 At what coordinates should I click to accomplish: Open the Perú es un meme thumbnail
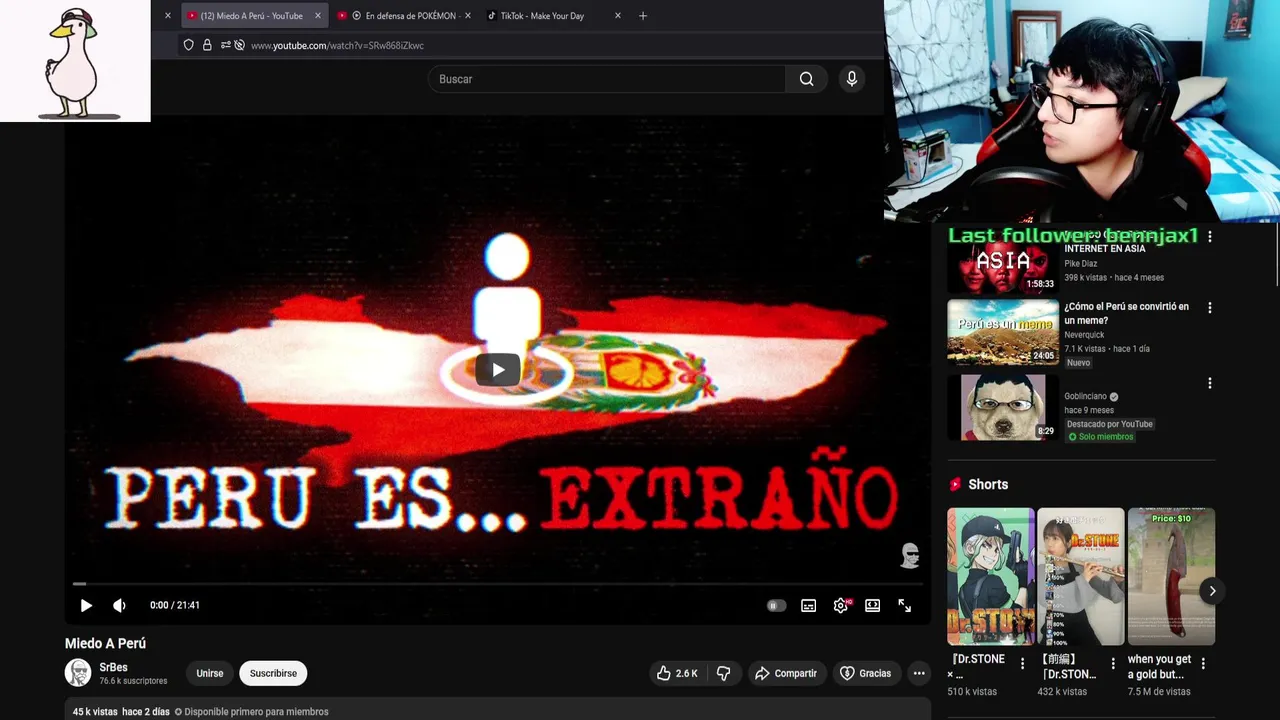tap(1003, 331)
